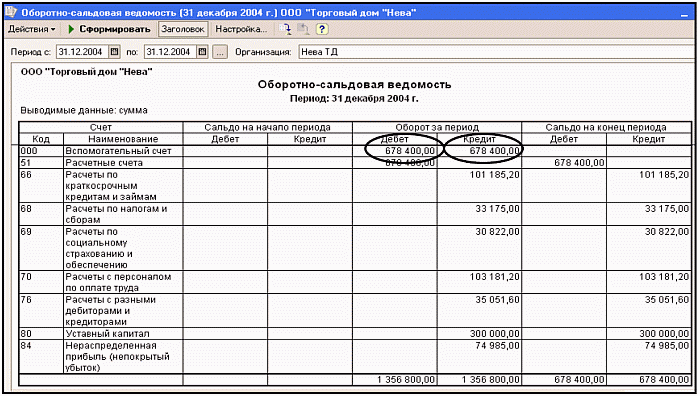The width and height of the screenshot is (700, 396).
Task: Click turnover credit value 30 822,00
Action: click(497, 232)
